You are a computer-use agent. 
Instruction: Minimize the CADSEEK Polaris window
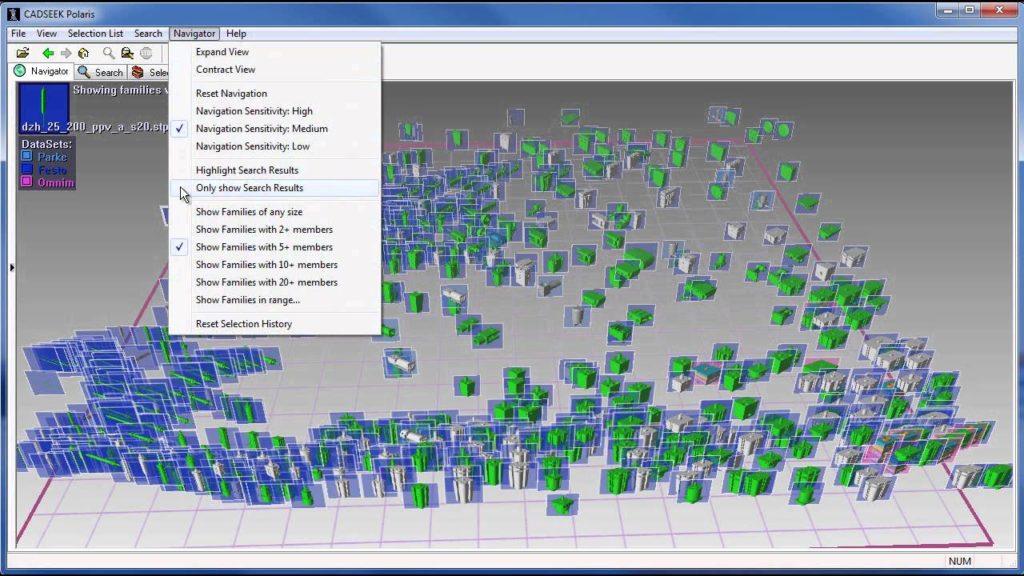click(948, 10)
